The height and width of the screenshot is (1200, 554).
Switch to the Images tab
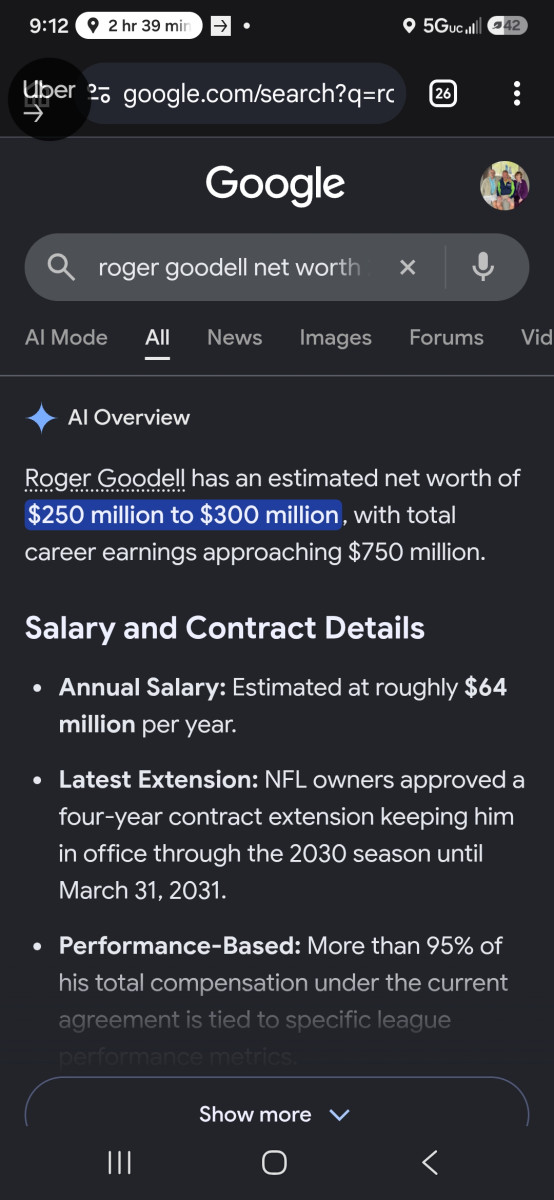coord(335,337)
